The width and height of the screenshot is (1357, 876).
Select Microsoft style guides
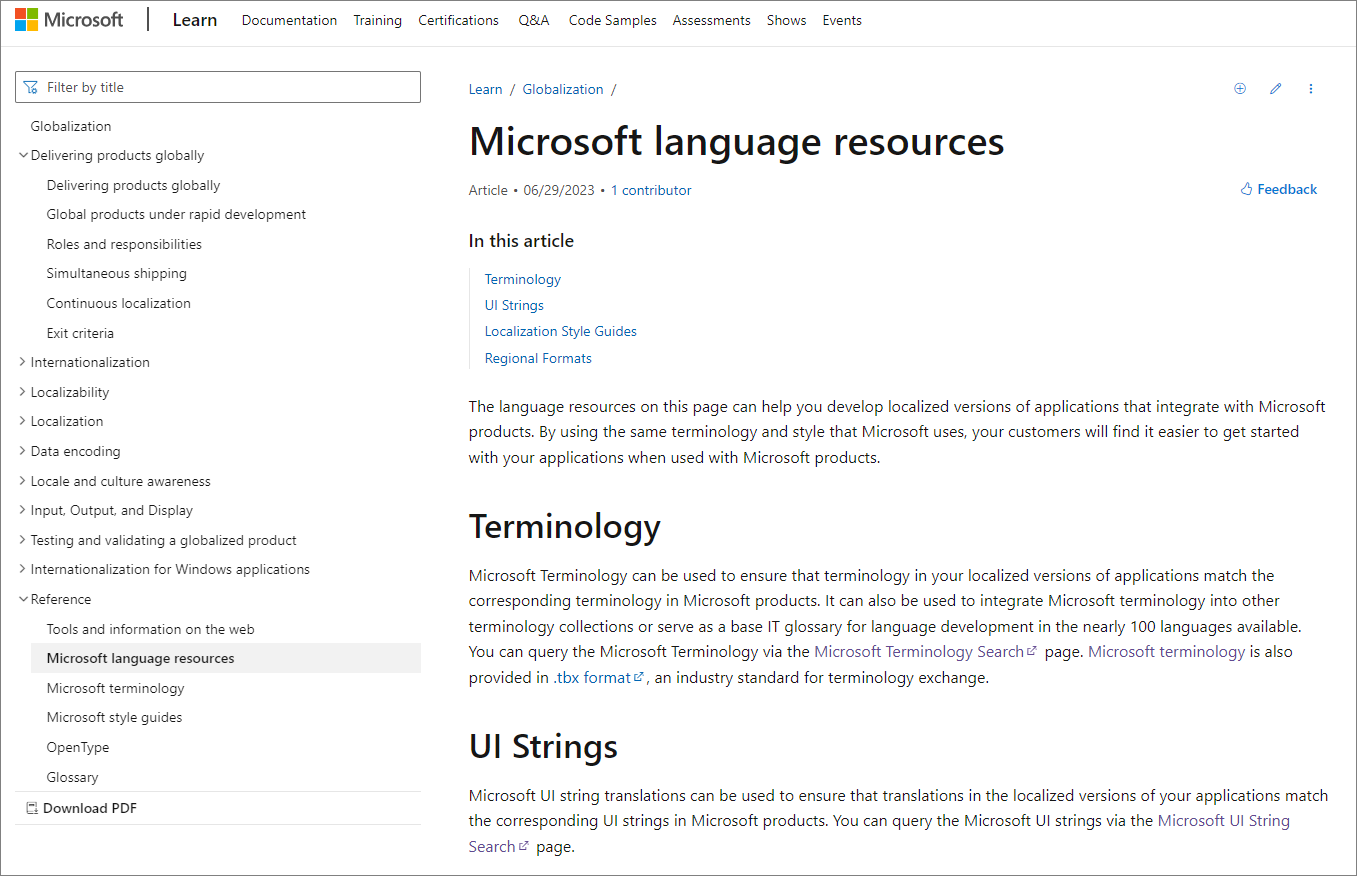coord(114,717)
